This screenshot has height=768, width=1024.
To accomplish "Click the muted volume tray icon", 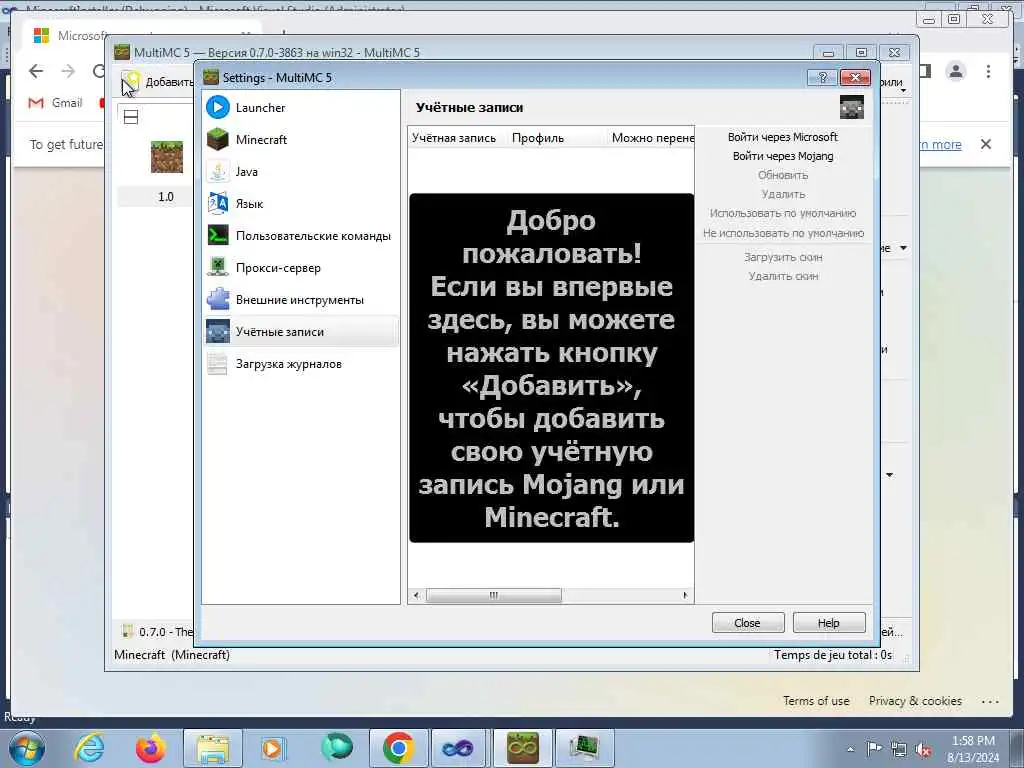I will [923, 750].
